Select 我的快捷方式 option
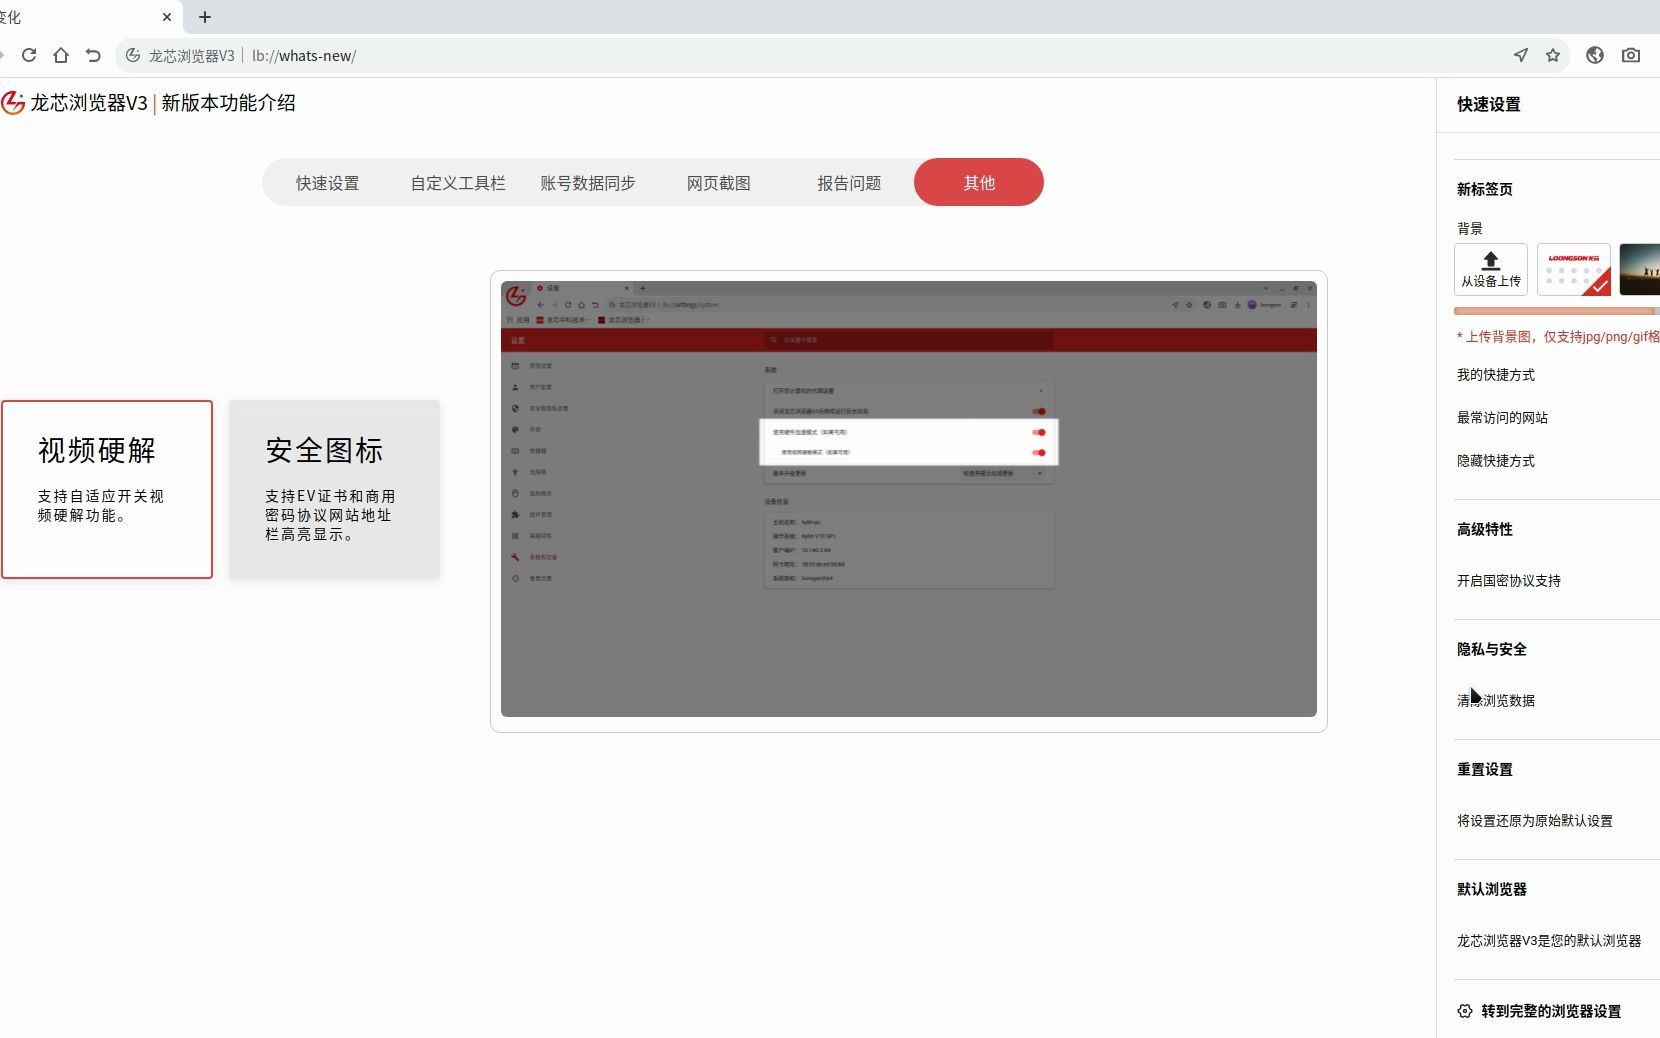The width and height of the screenshot is (1660, 1038). point(1496,375)
